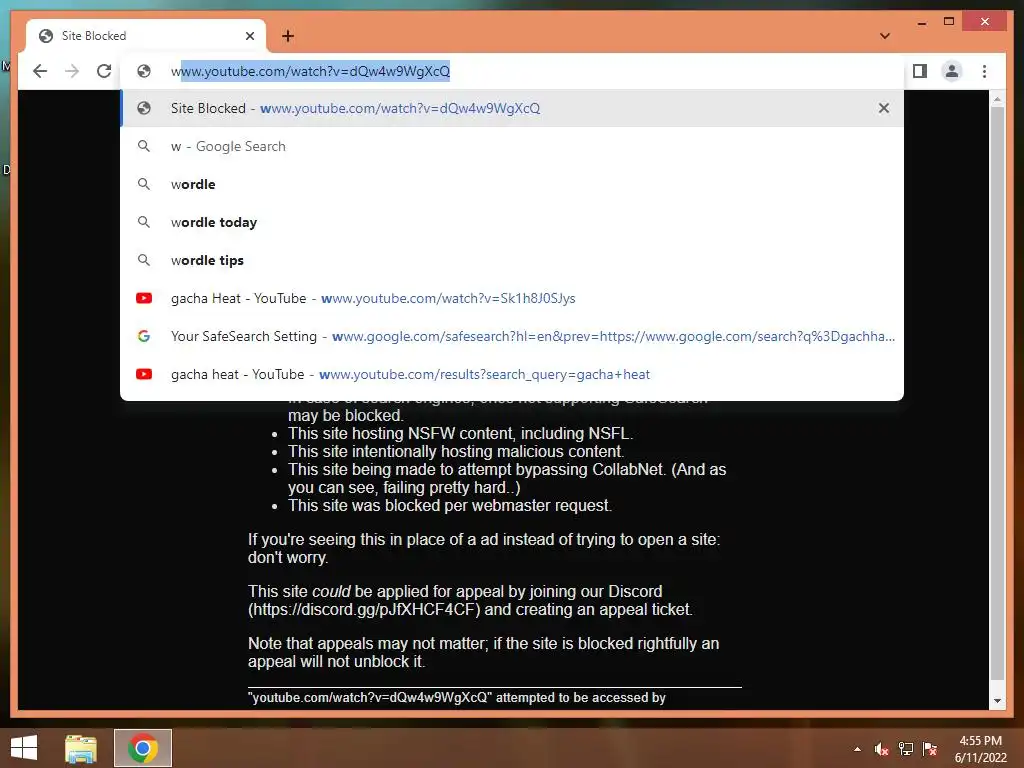Click the YouTube icon beside gacha Heat watch
The width and height of the screenshot is (1024, 768).
(x=144, y=298)
